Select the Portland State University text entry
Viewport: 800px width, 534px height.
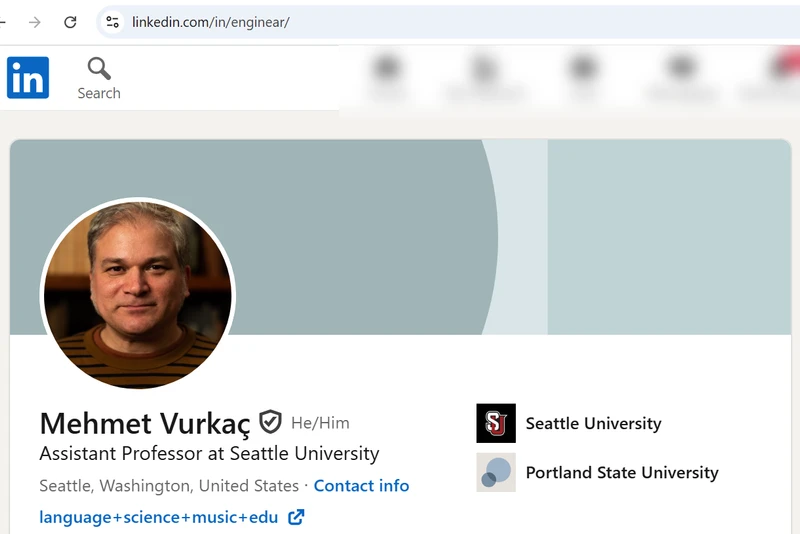622,473
